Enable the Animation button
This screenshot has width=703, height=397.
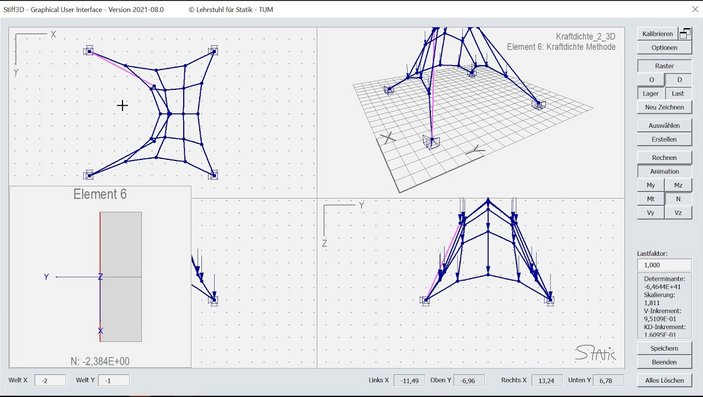pyautogui.click(x=664, y=171)
